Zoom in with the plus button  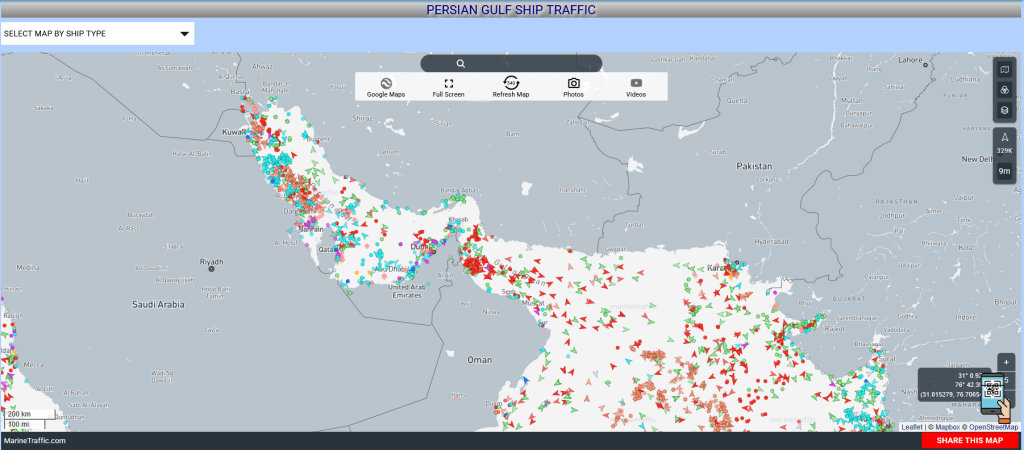click(1006, 361)
